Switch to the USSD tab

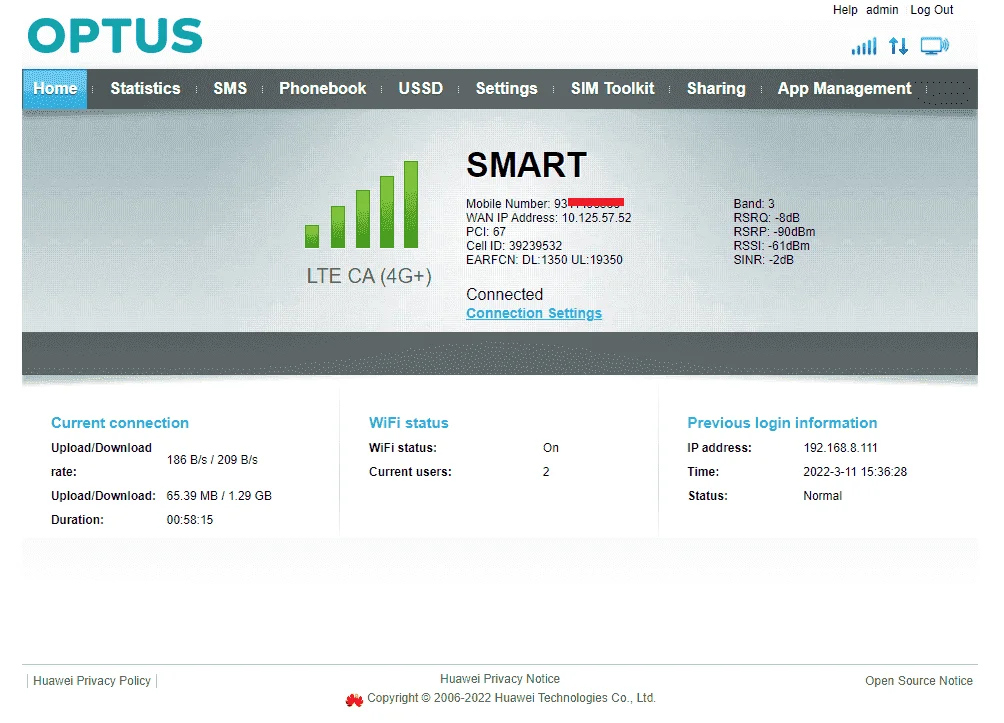coord(421,88)
